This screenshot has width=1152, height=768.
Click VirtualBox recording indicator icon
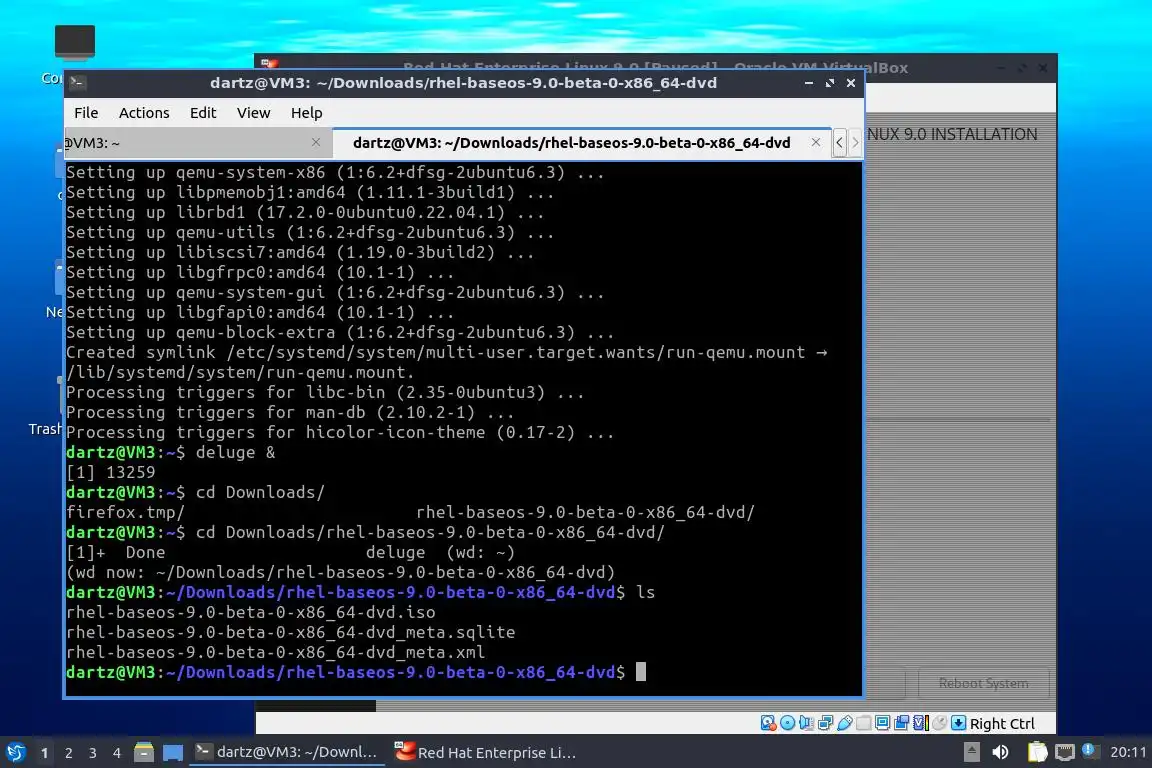click(x=901, y=723)
